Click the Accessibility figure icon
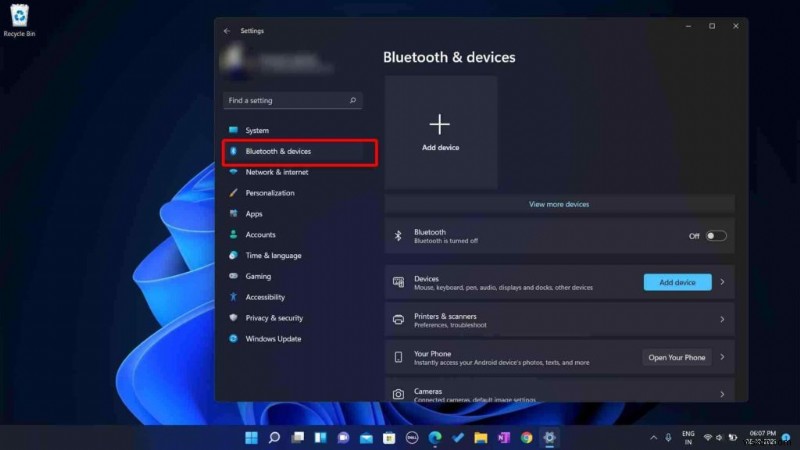 coord(233,297)
